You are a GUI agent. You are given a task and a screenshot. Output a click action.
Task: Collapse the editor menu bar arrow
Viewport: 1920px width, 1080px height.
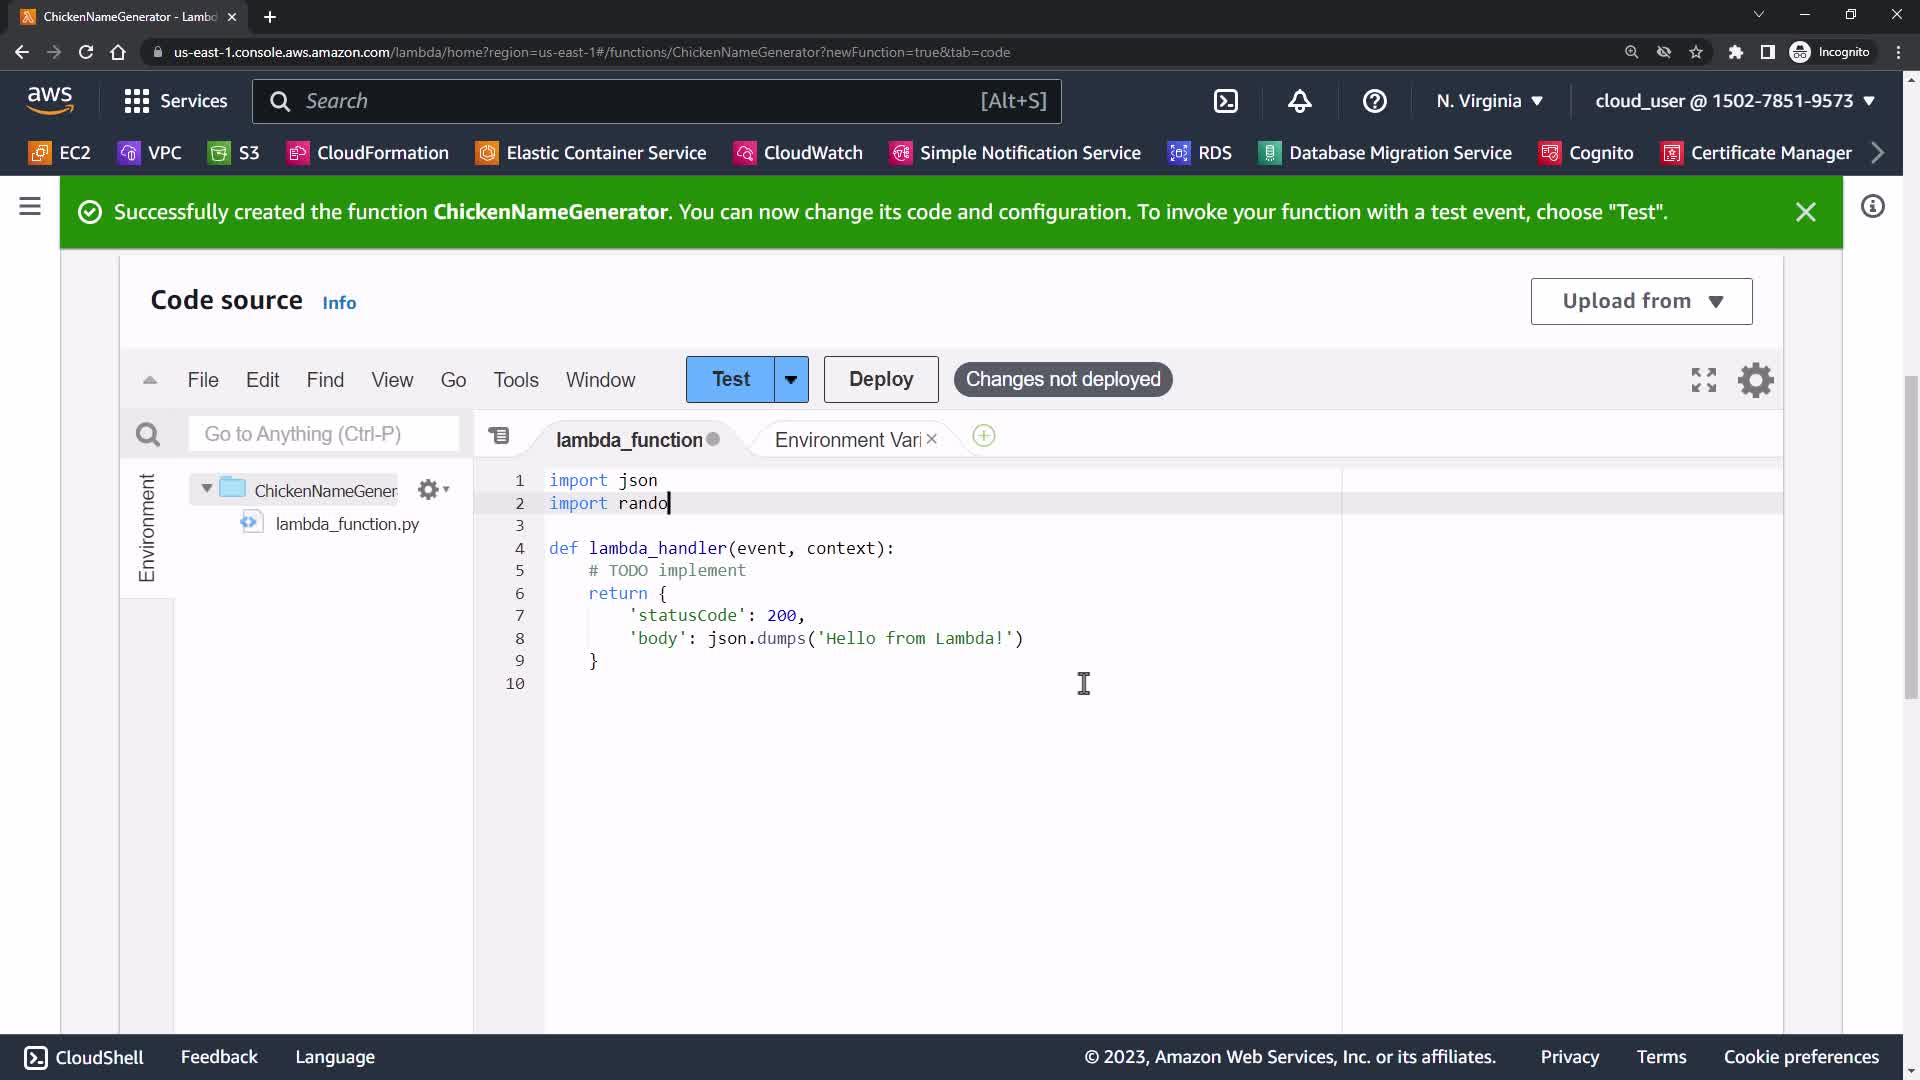[x=150, y=380]
